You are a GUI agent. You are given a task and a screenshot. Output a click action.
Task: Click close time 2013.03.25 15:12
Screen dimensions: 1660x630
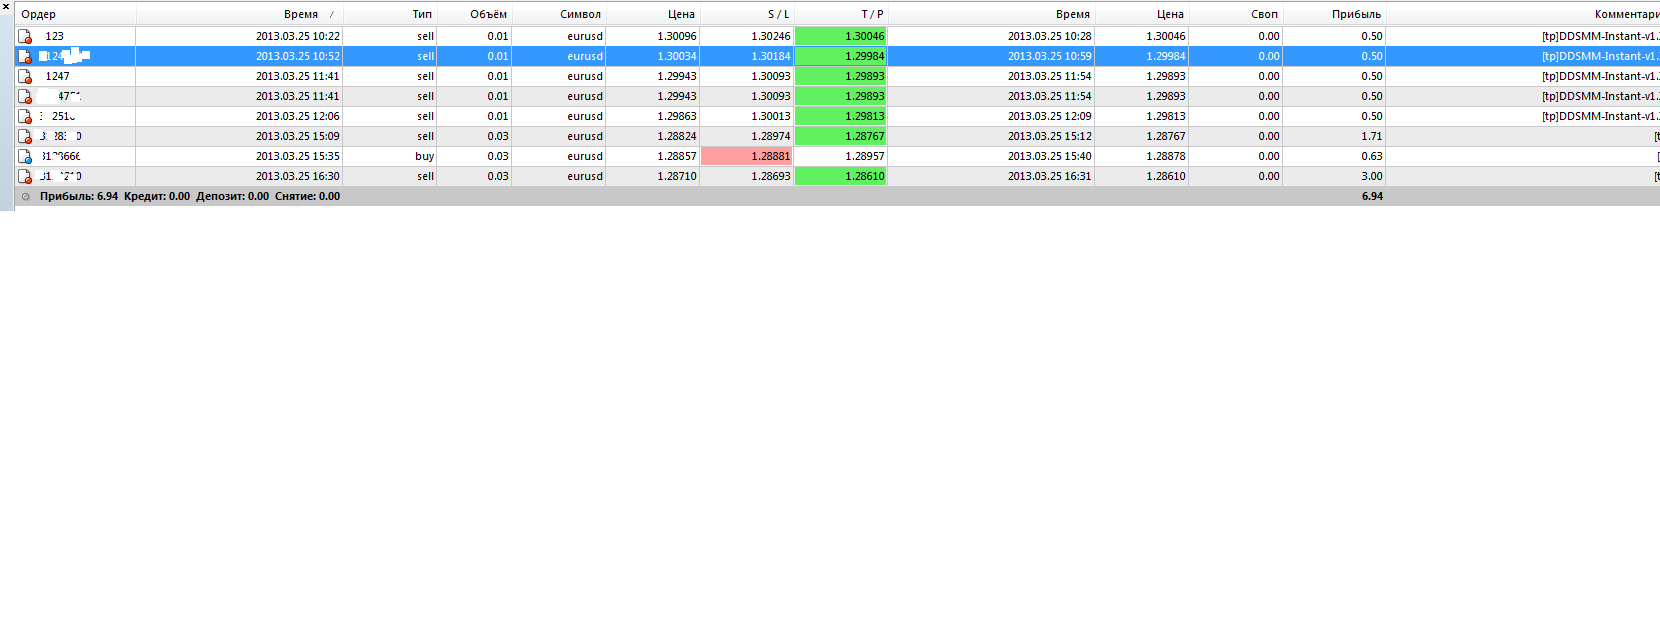(x=1050, y=136)
